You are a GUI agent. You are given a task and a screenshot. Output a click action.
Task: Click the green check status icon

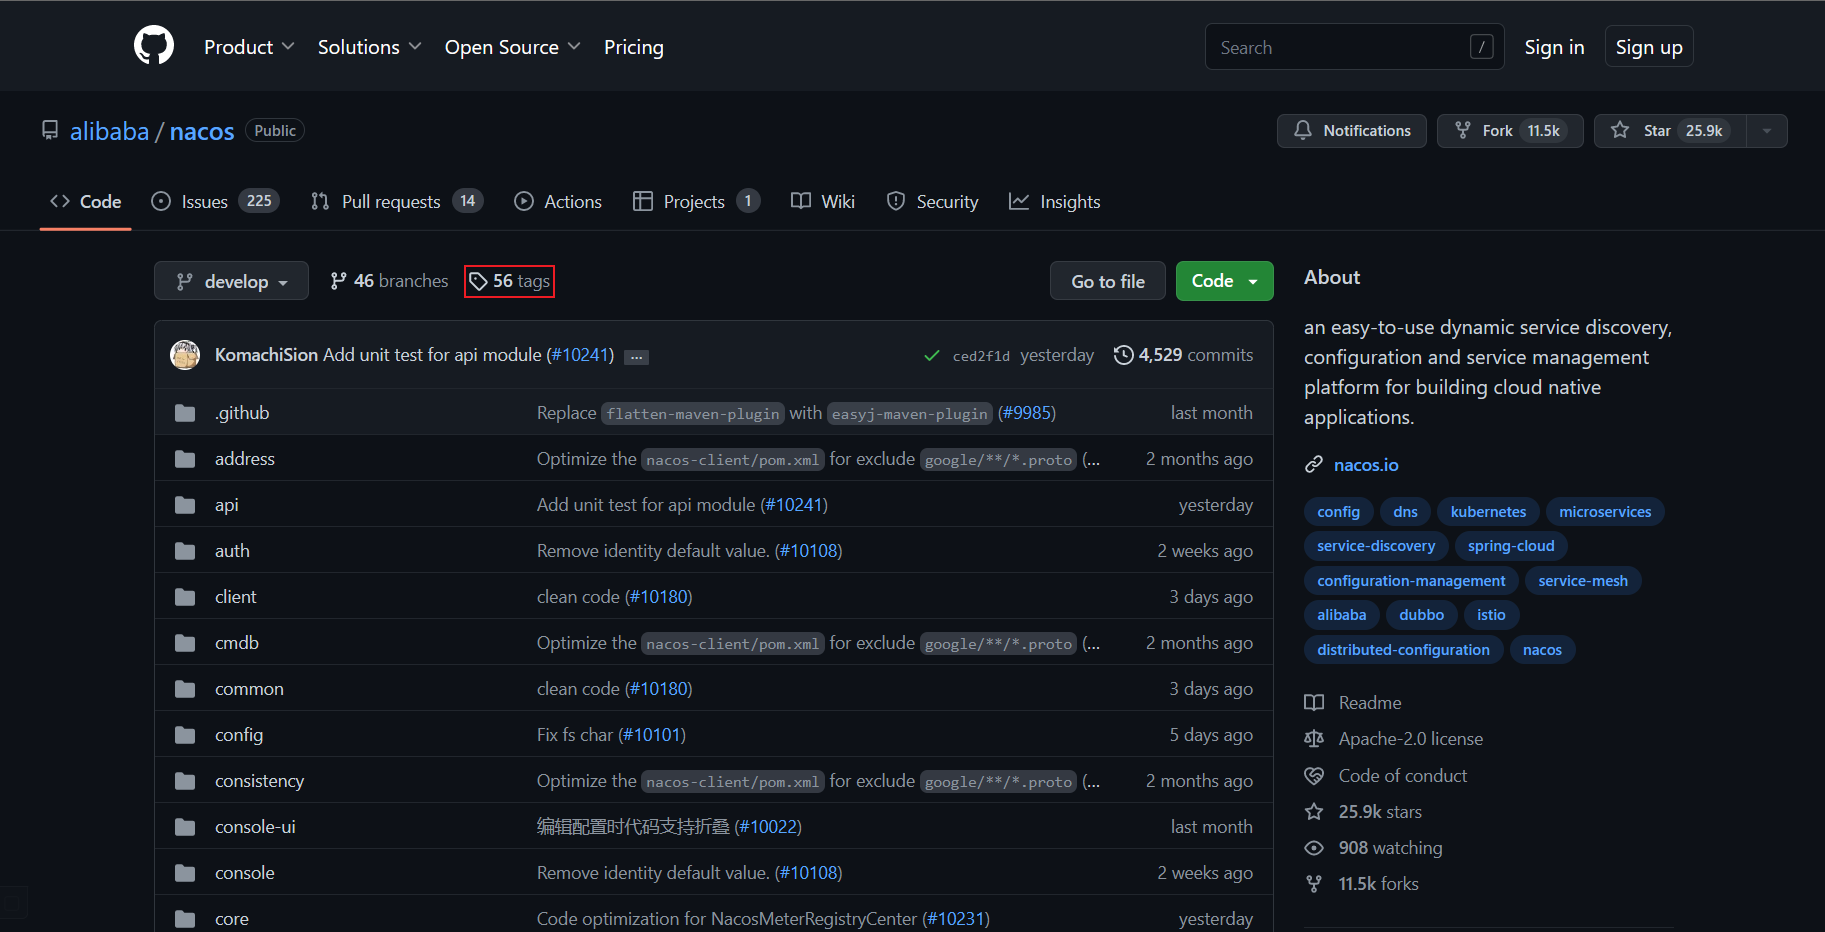[932, 356]
